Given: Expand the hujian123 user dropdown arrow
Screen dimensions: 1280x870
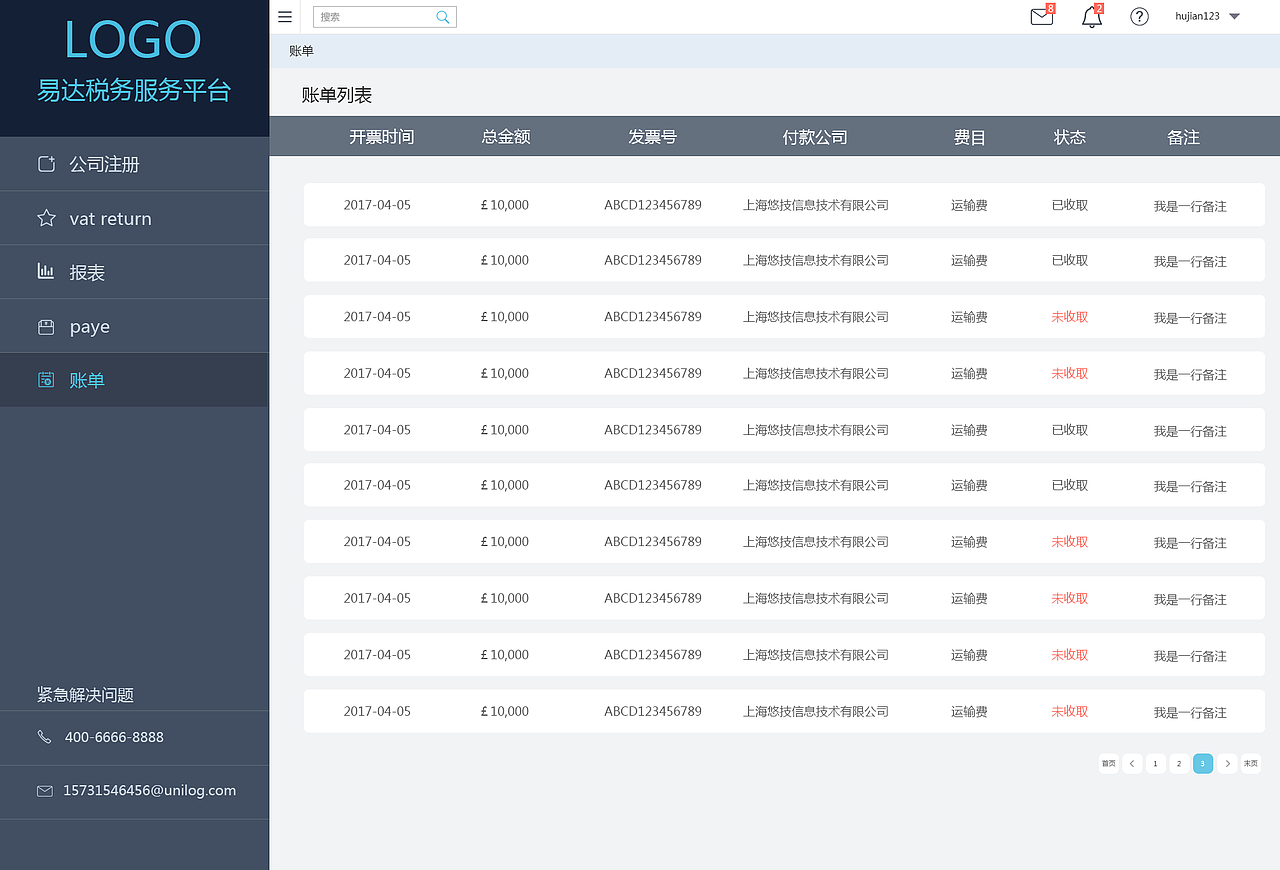Looking at the screenshot, I should [x=1234, y=16].
